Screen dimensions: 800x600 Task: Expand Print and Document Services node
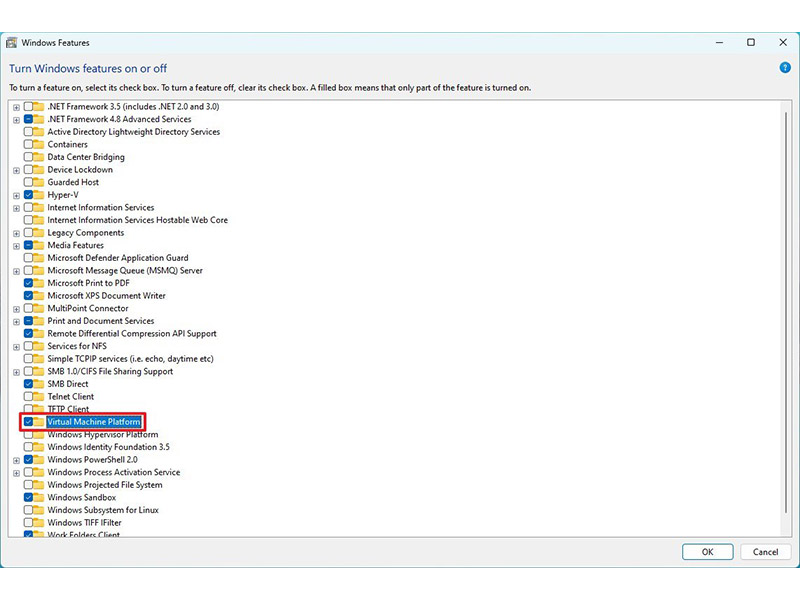(16, 321)
